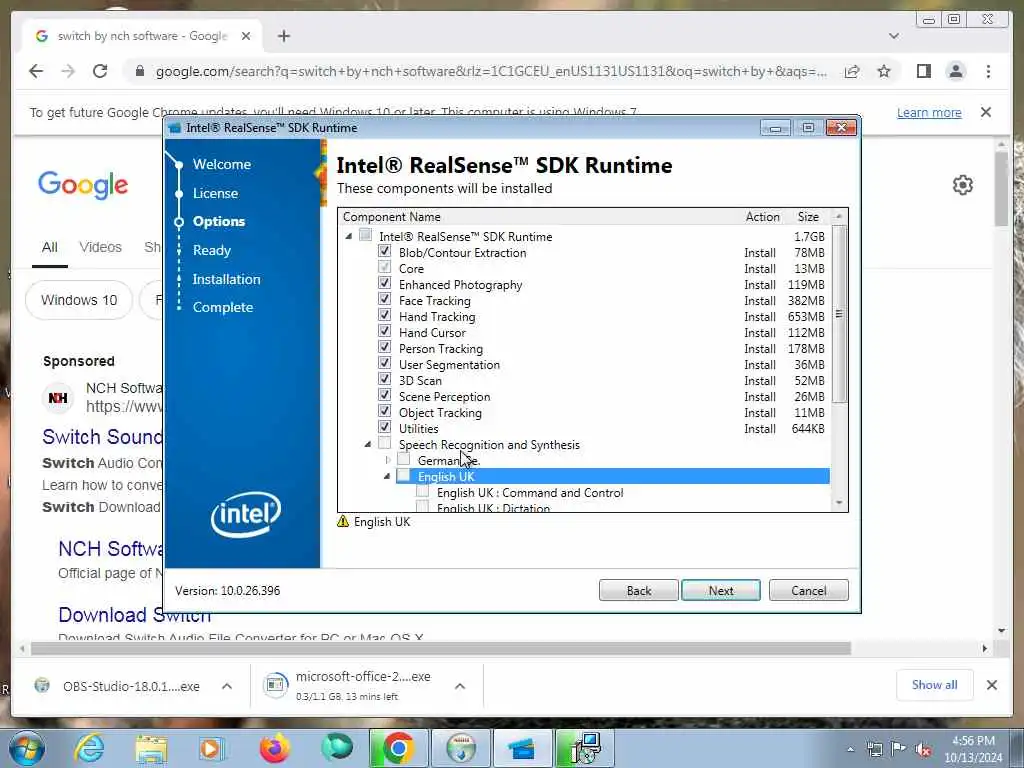Collapse Speech Recognition and Synthesis node
The width and height of the screenshot is (1024, 768).
click(368, 444)
